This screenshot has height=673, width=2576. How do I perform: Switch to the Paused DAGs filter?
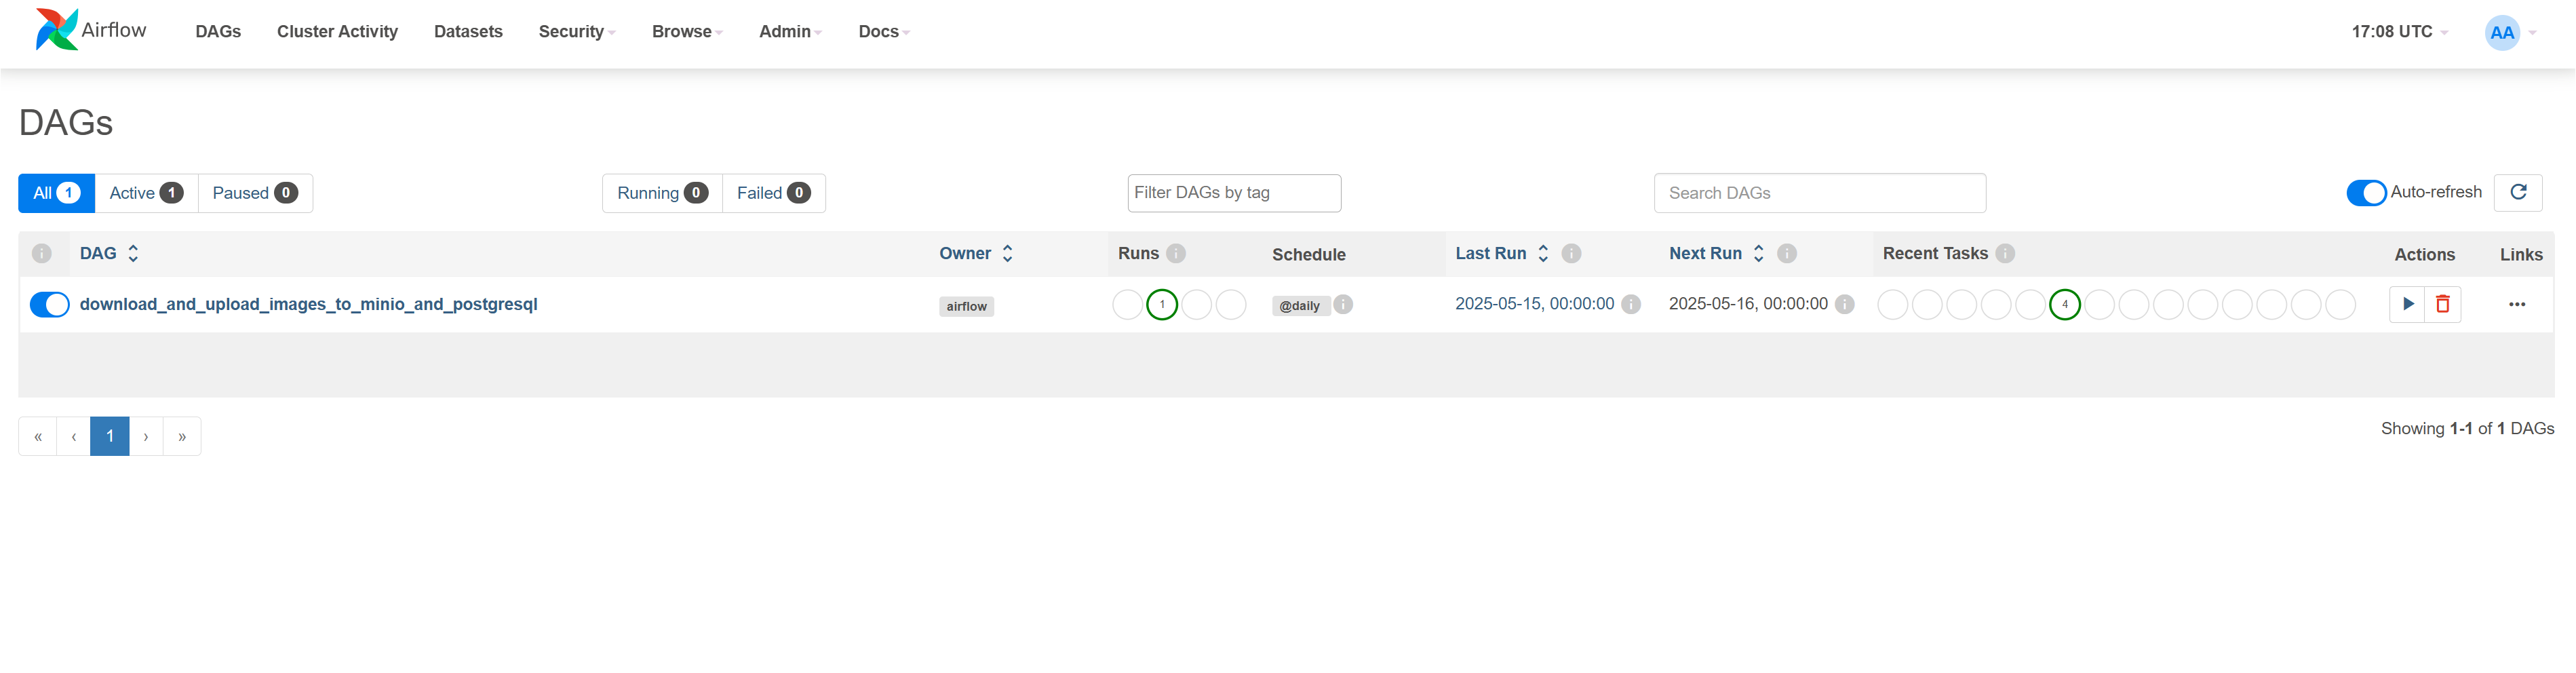[x=254, y=193]
